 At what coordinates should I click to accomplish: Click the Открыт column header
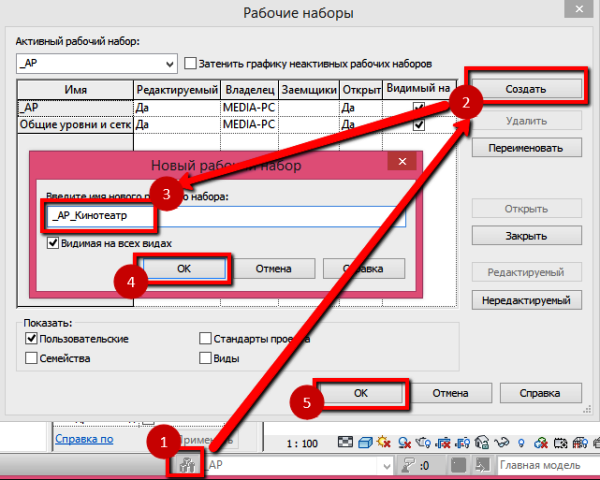point(361,90)
